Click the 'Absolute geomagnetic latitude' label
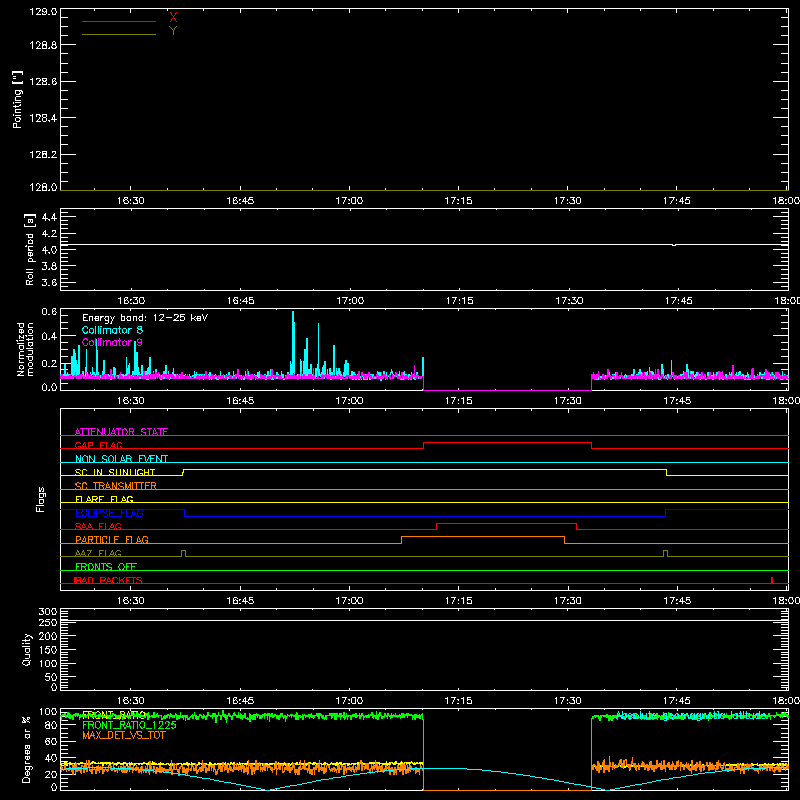The width and height of the screenshot is (800, 800). pos(692,716)
